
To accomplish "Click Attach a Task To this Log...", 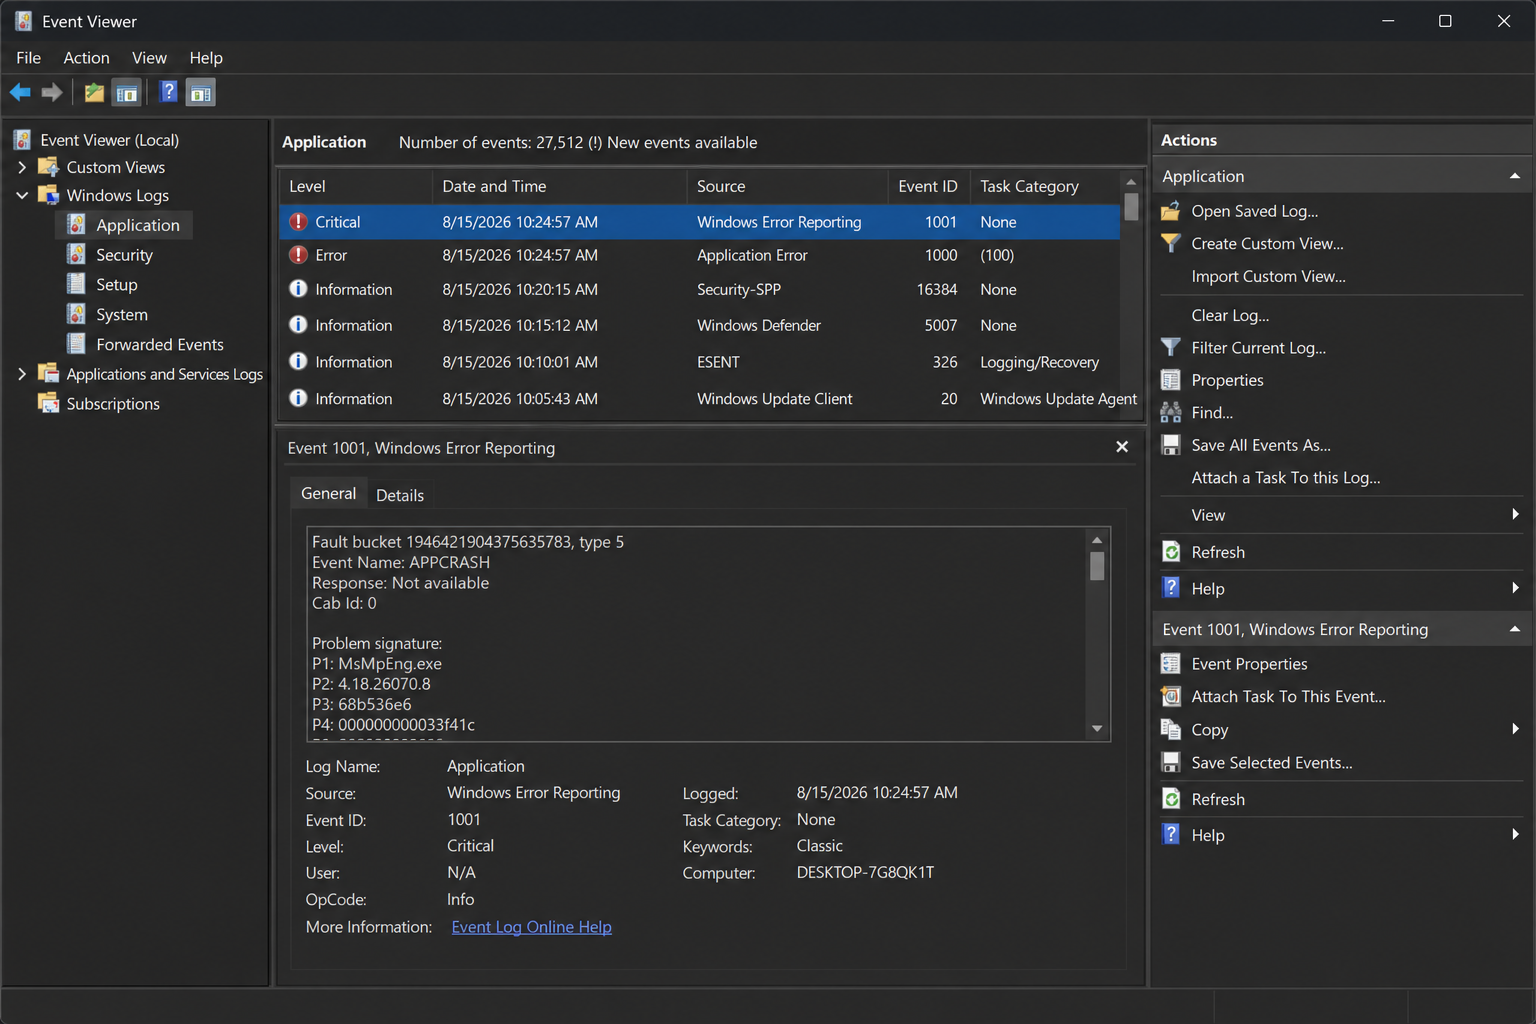I will tap(1286, 478).
